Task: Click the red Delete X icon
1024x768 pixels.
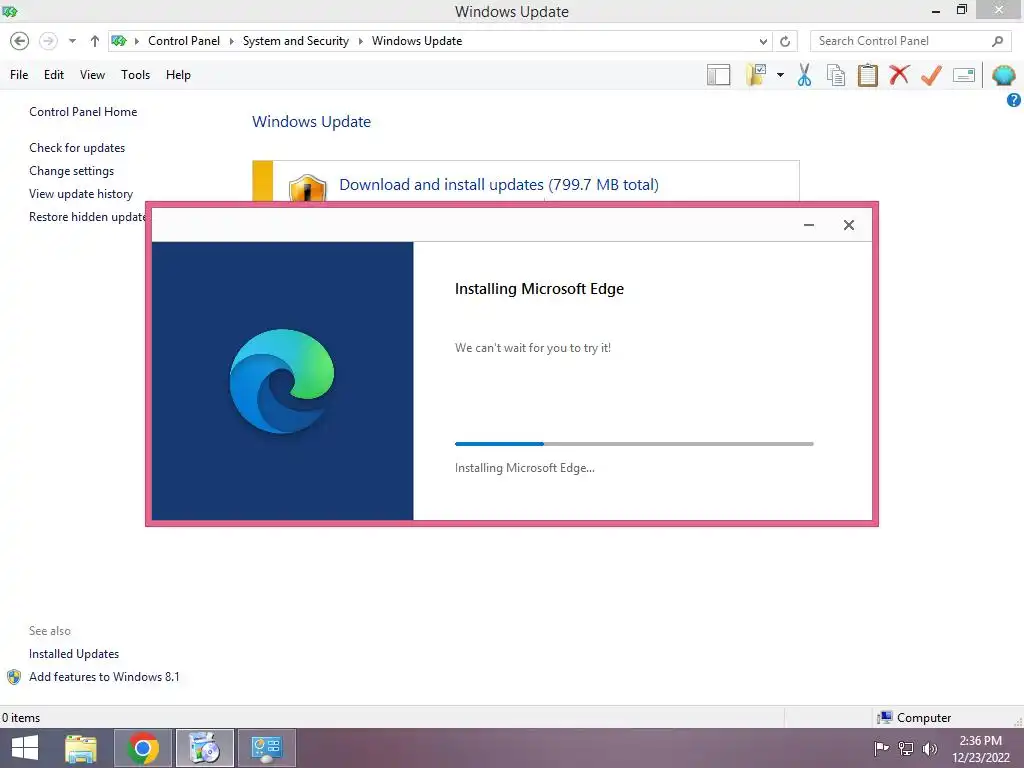Action: point(899,74)
